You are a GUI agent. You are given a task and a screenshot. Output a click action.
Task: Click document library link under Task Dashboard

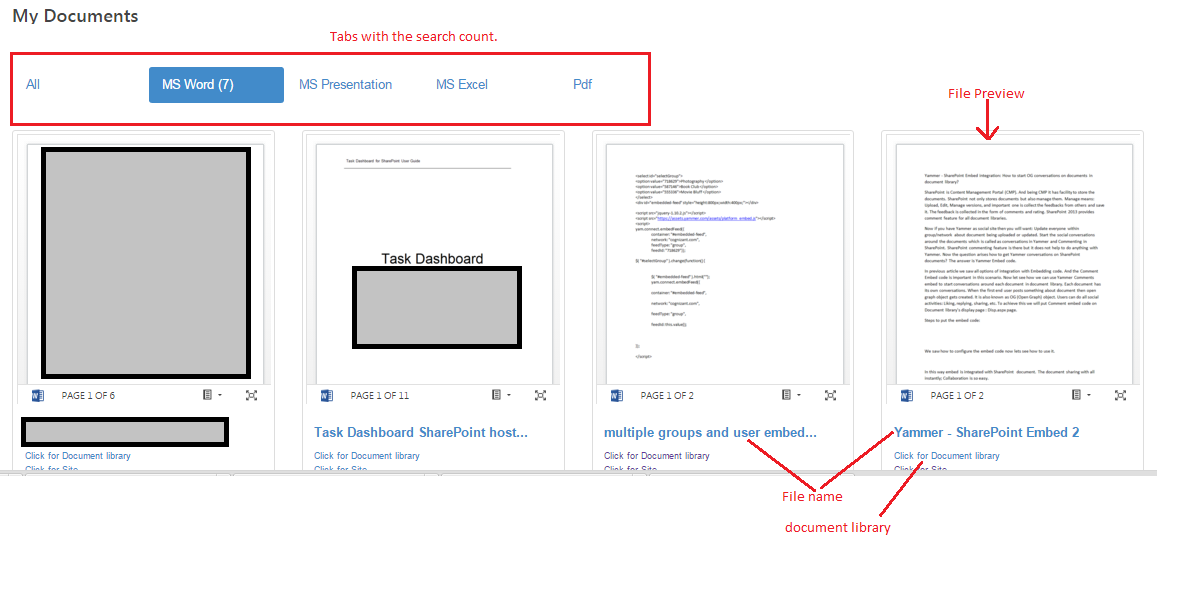[x=367, y=456]
